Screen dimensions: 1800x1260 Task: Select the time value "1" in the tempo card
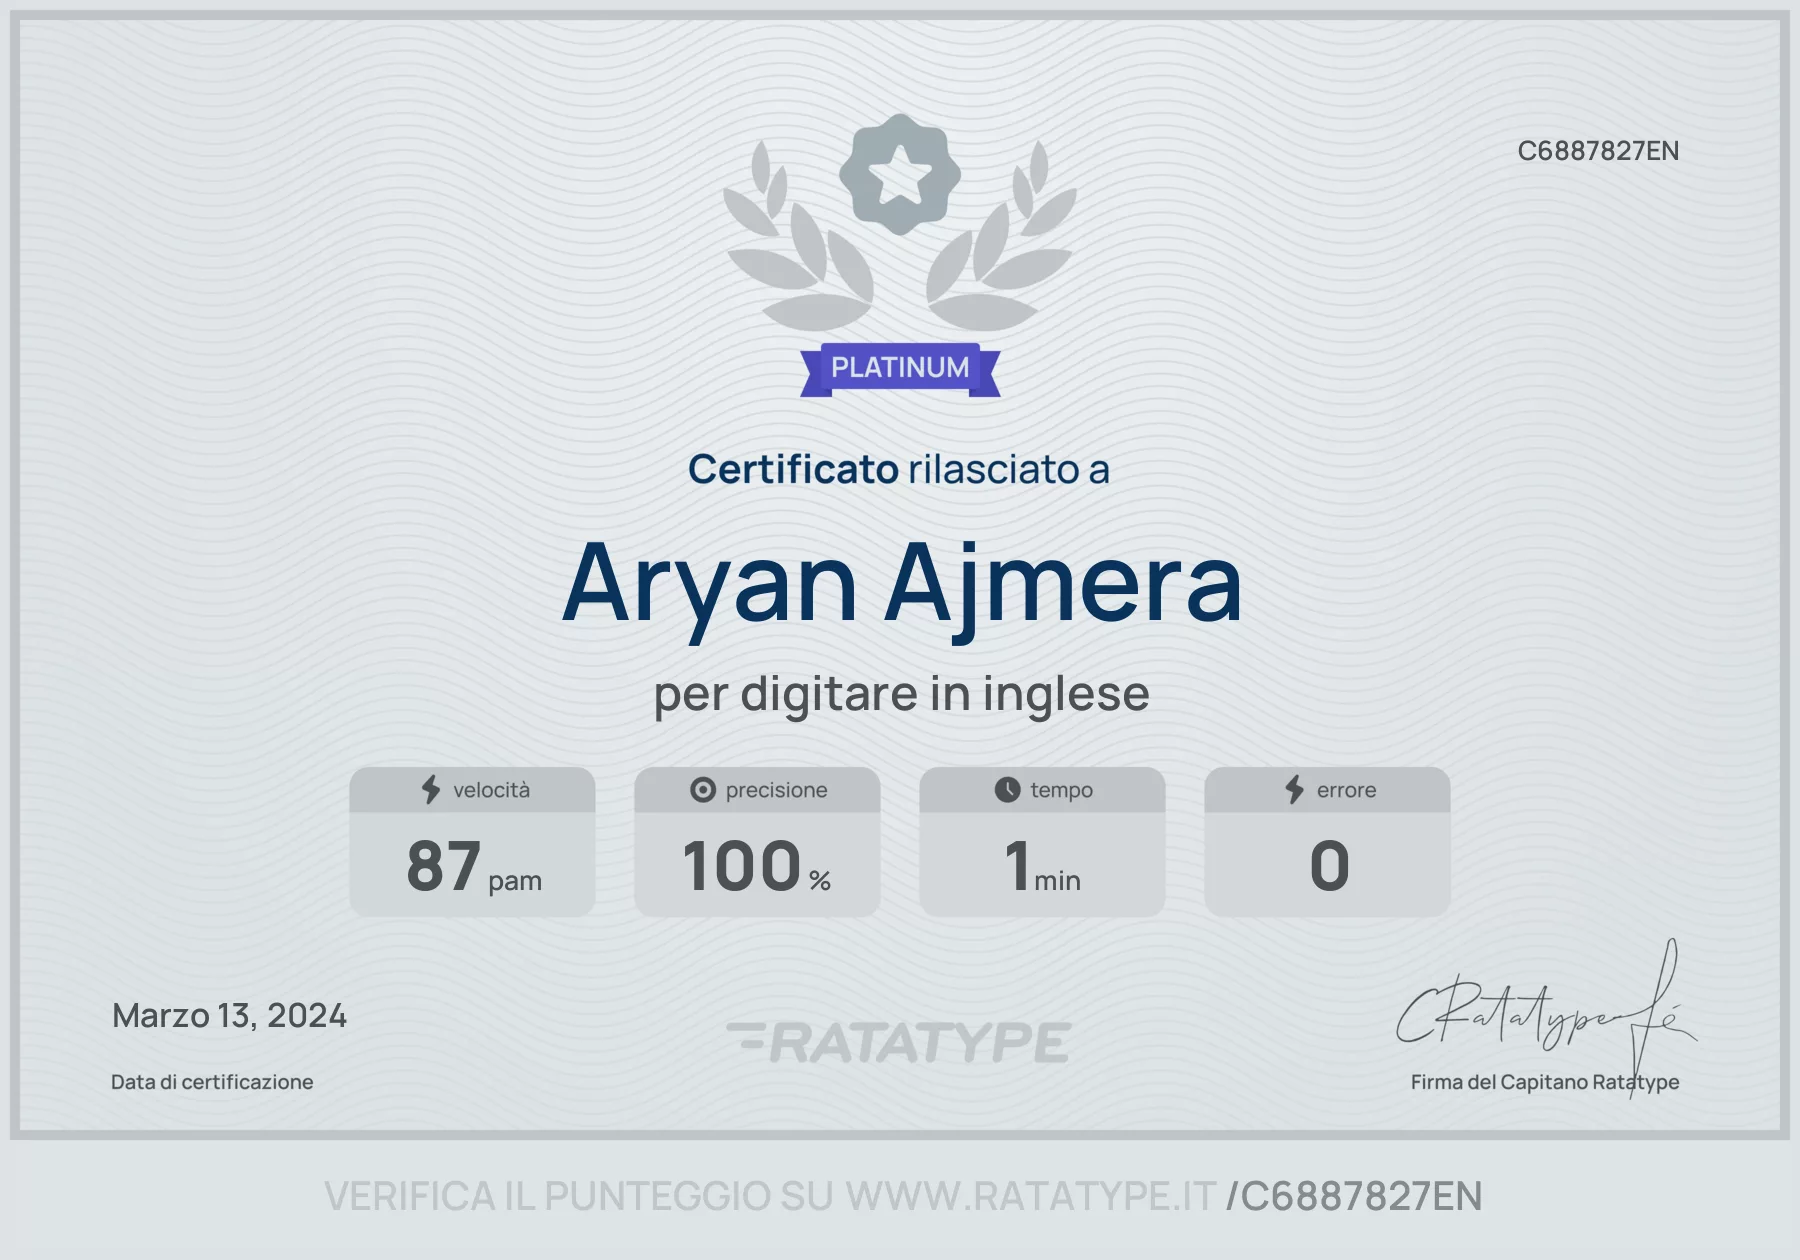[x=1017, y=866]
